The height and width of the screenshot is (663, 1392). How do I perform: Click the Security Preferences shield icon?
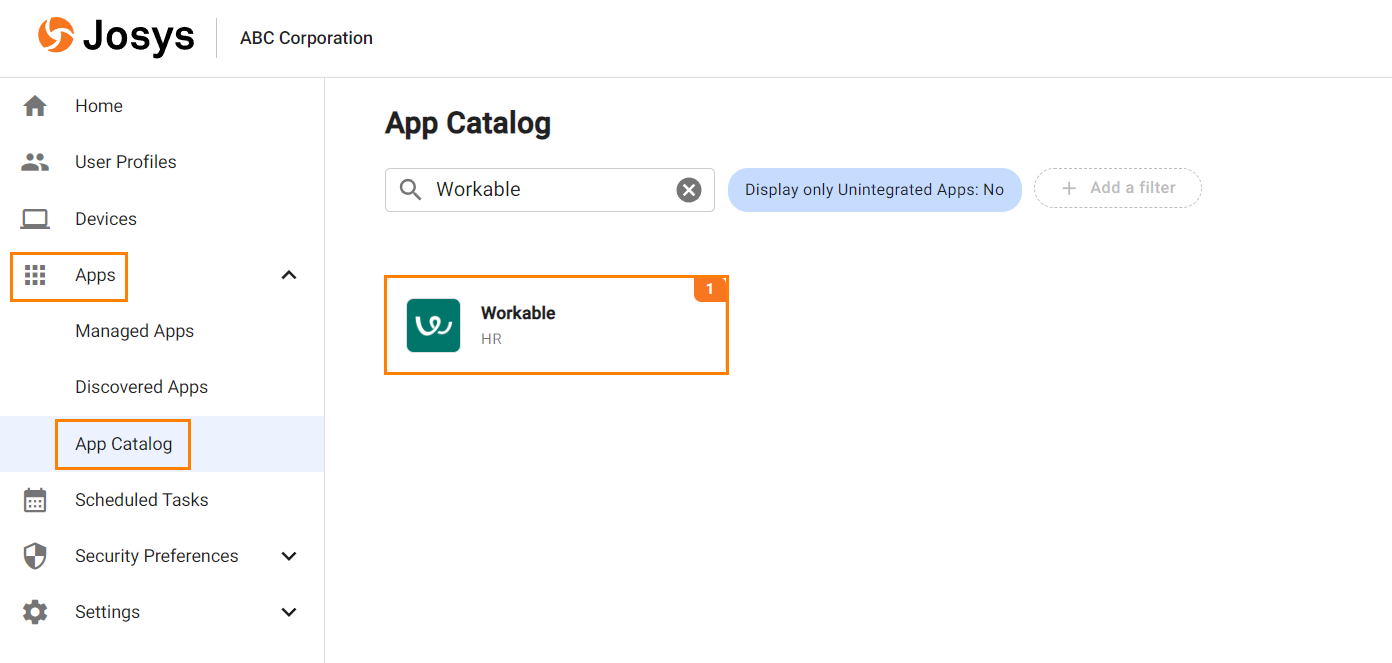(35, 556)
